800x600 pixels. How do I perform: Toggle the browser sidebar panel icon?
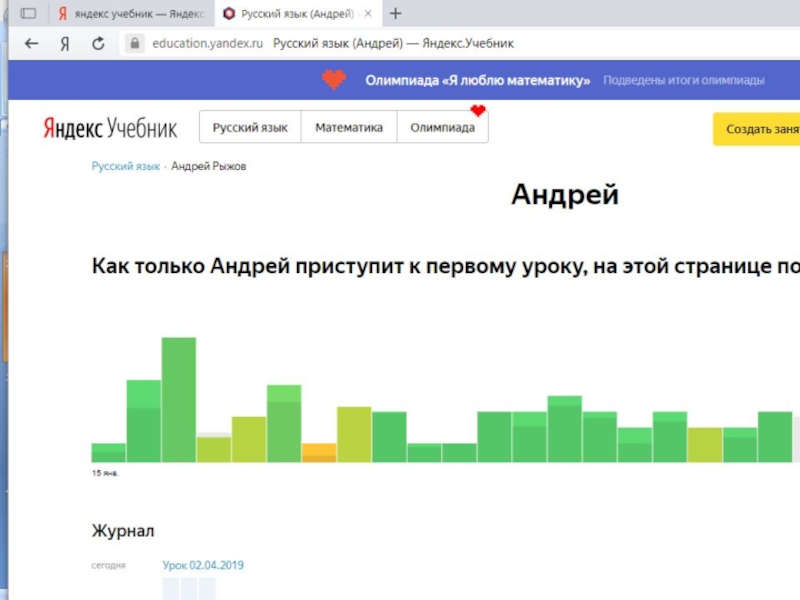(28, 13)
